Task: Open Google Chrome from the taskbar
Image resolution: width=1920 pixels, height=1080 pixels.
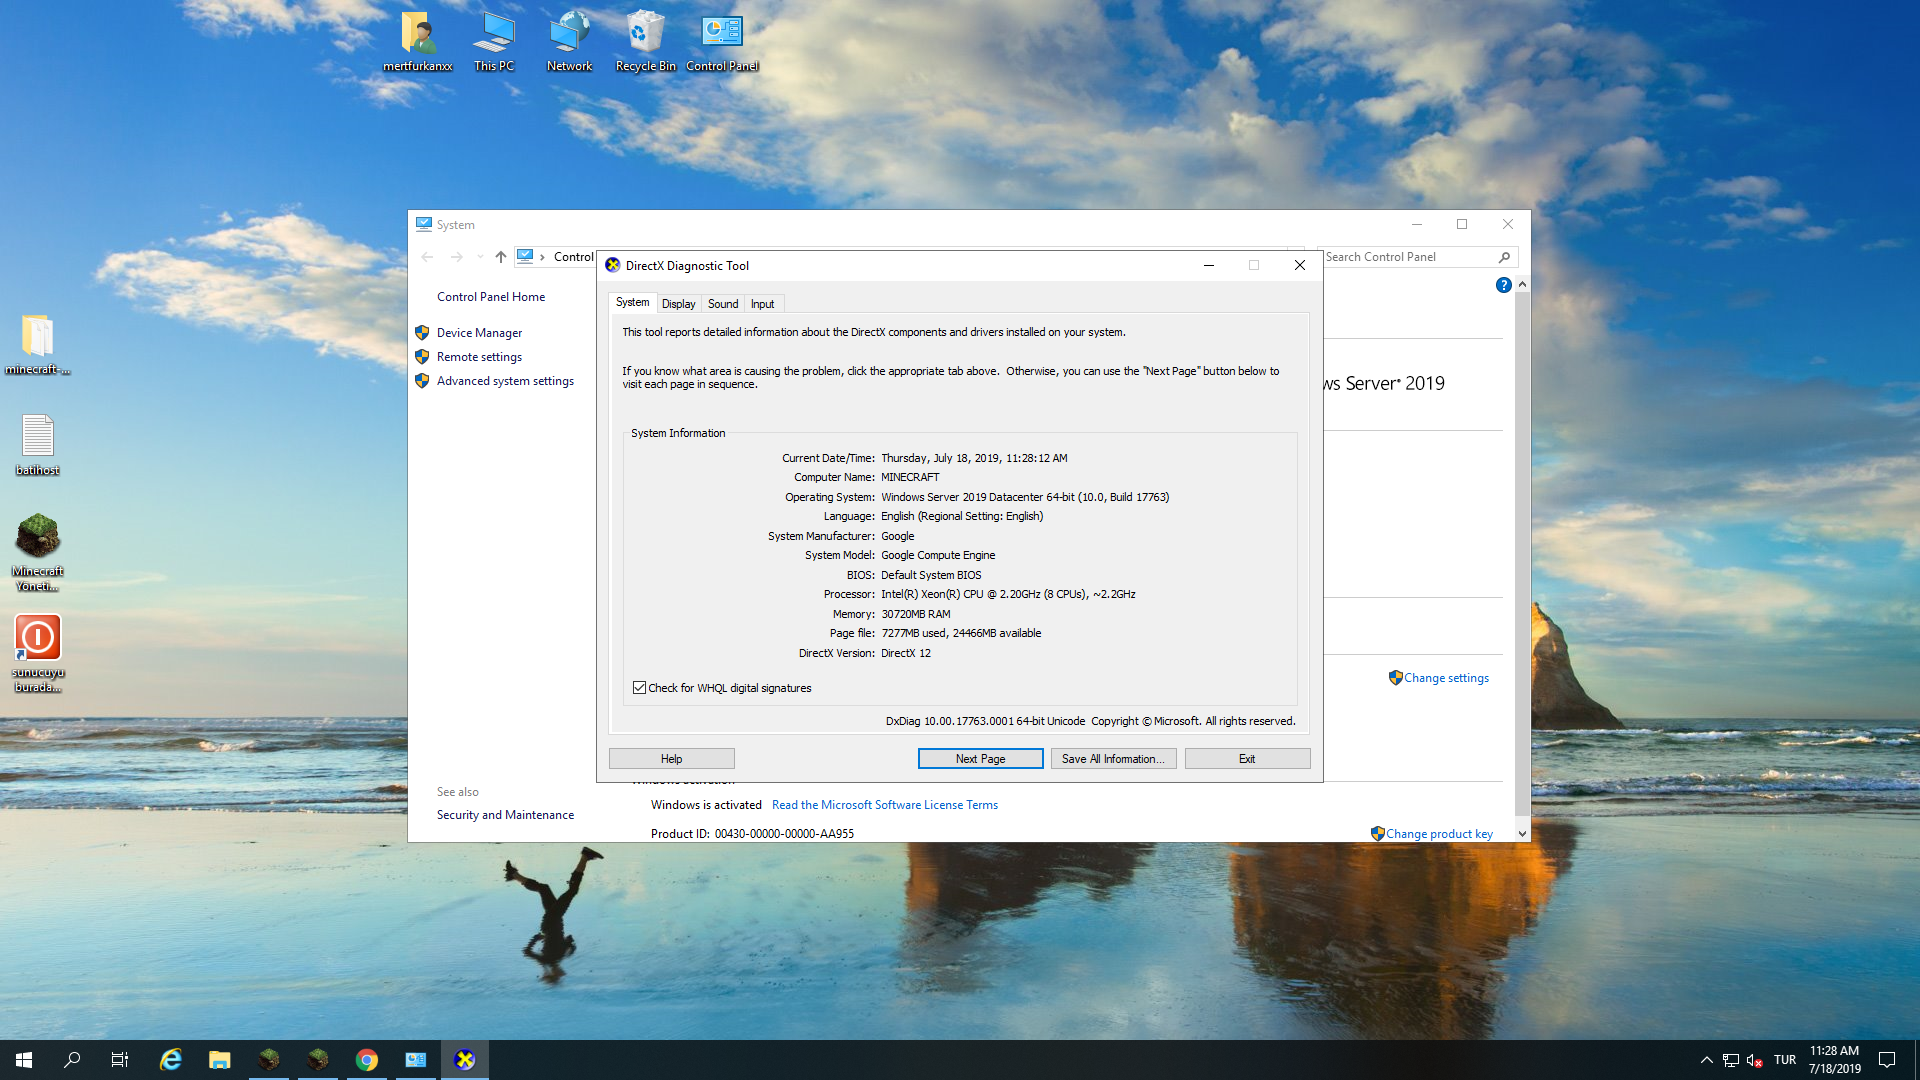Action: 367,1060
